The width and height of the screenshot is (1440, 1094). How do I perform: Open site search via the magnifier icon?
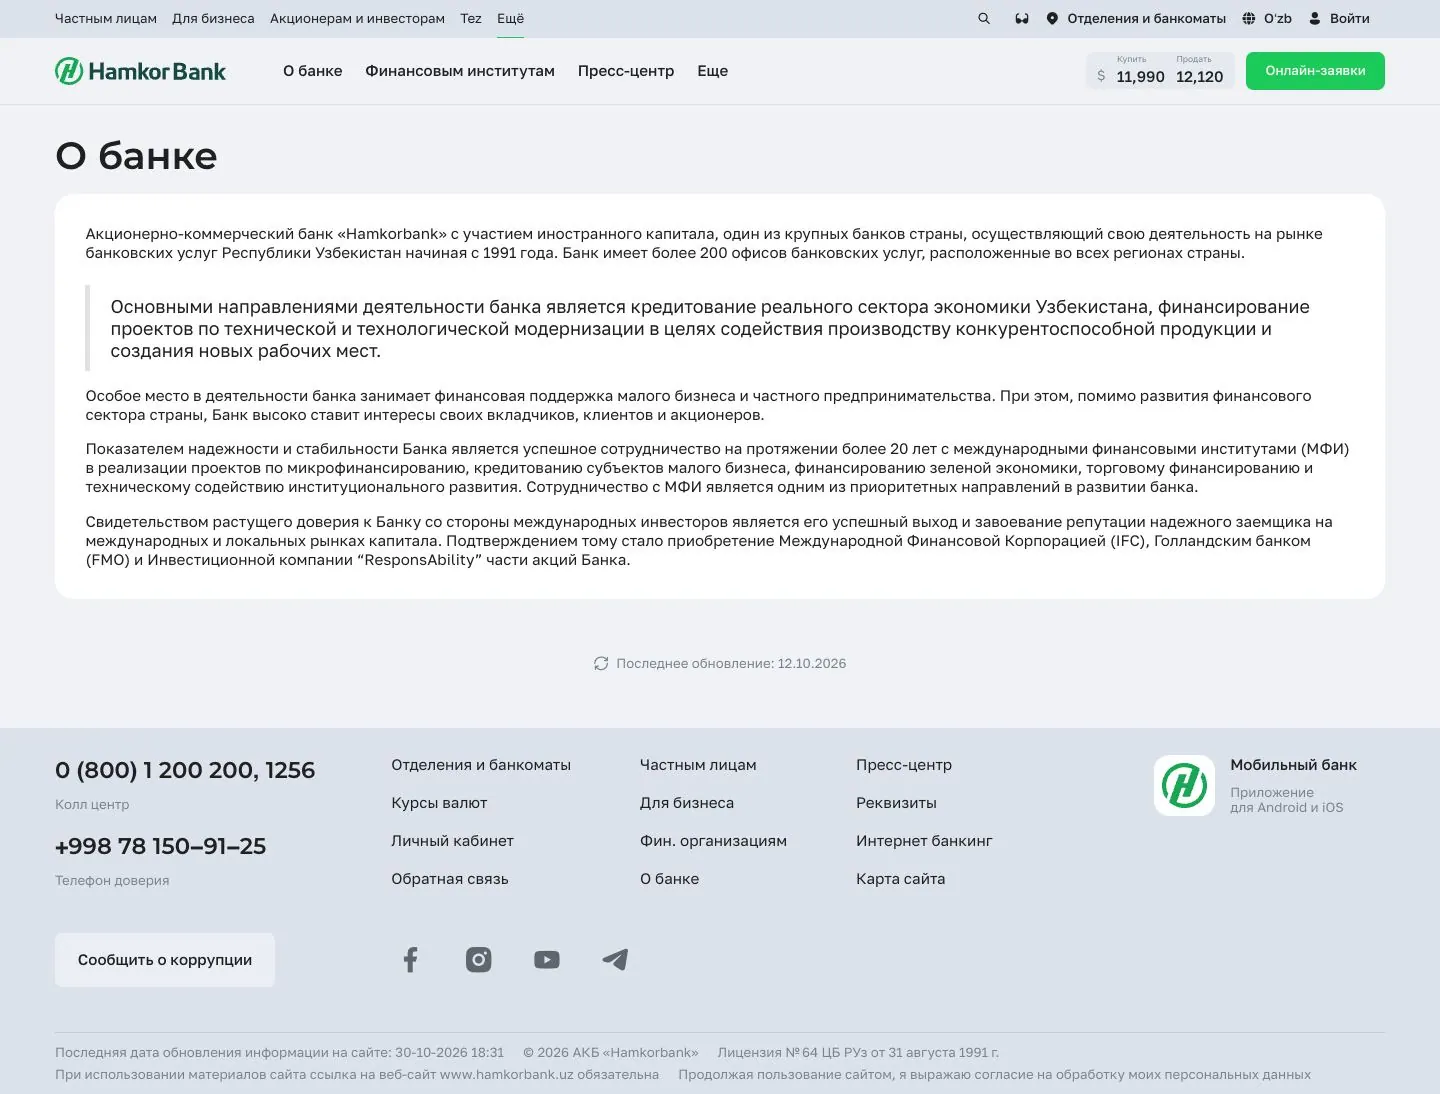pyautogui.click(x=984, y=18)
